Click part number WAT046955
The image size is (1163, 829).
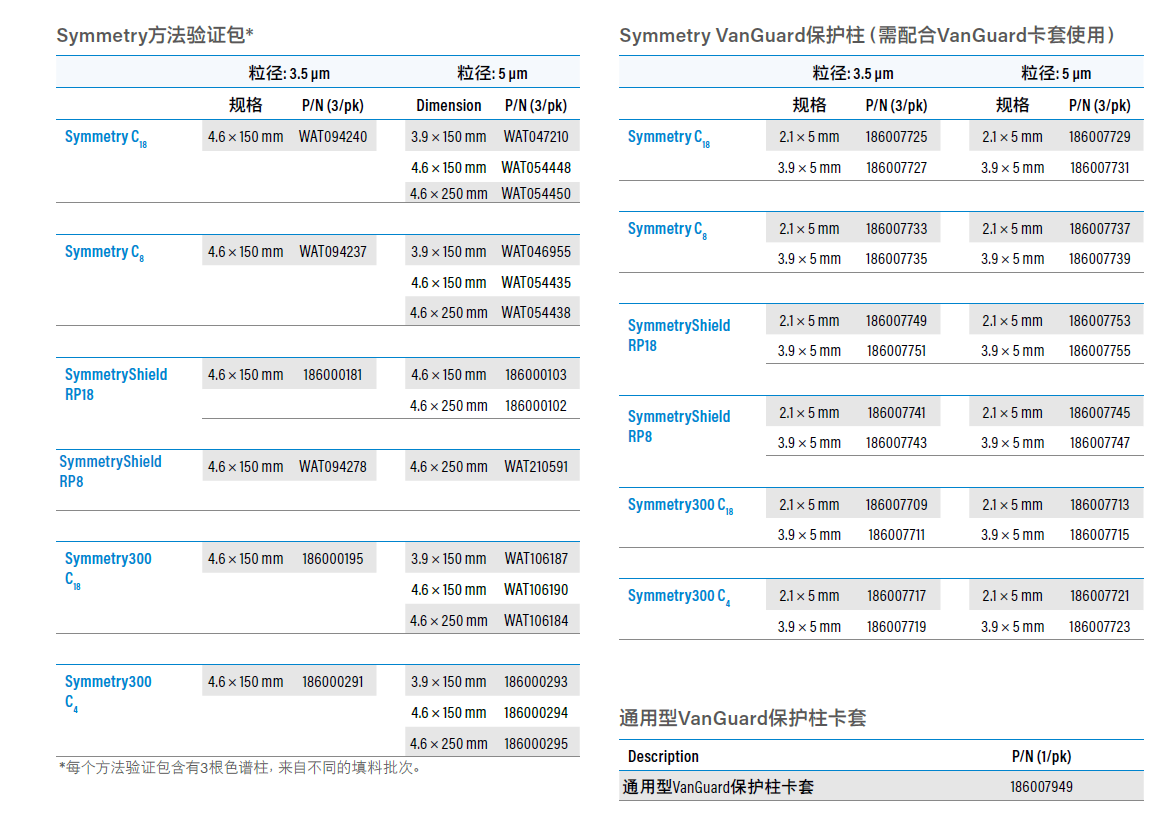coord(536,252)
